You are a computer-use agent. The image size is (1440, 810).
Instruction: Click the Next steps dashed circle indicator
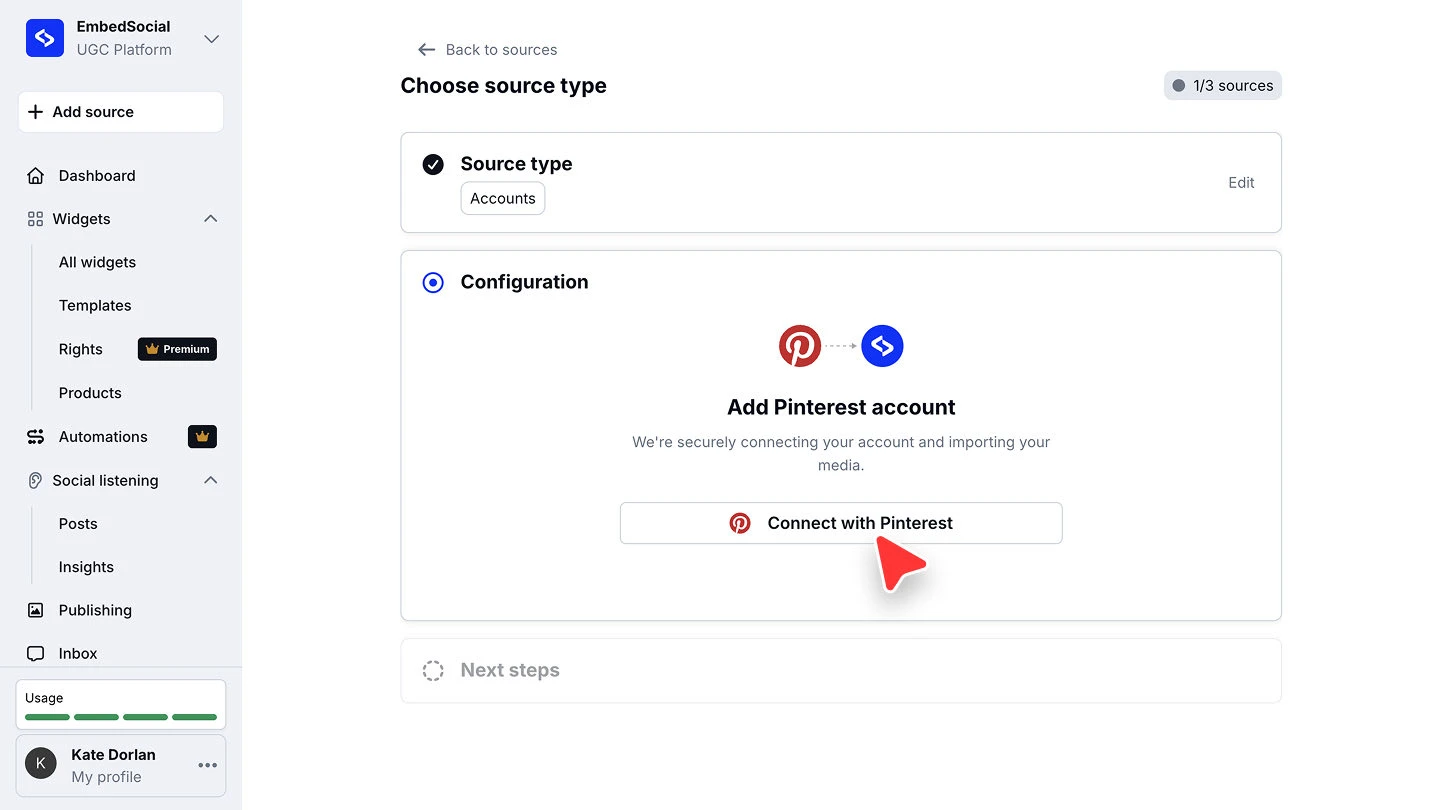point(433,671)
